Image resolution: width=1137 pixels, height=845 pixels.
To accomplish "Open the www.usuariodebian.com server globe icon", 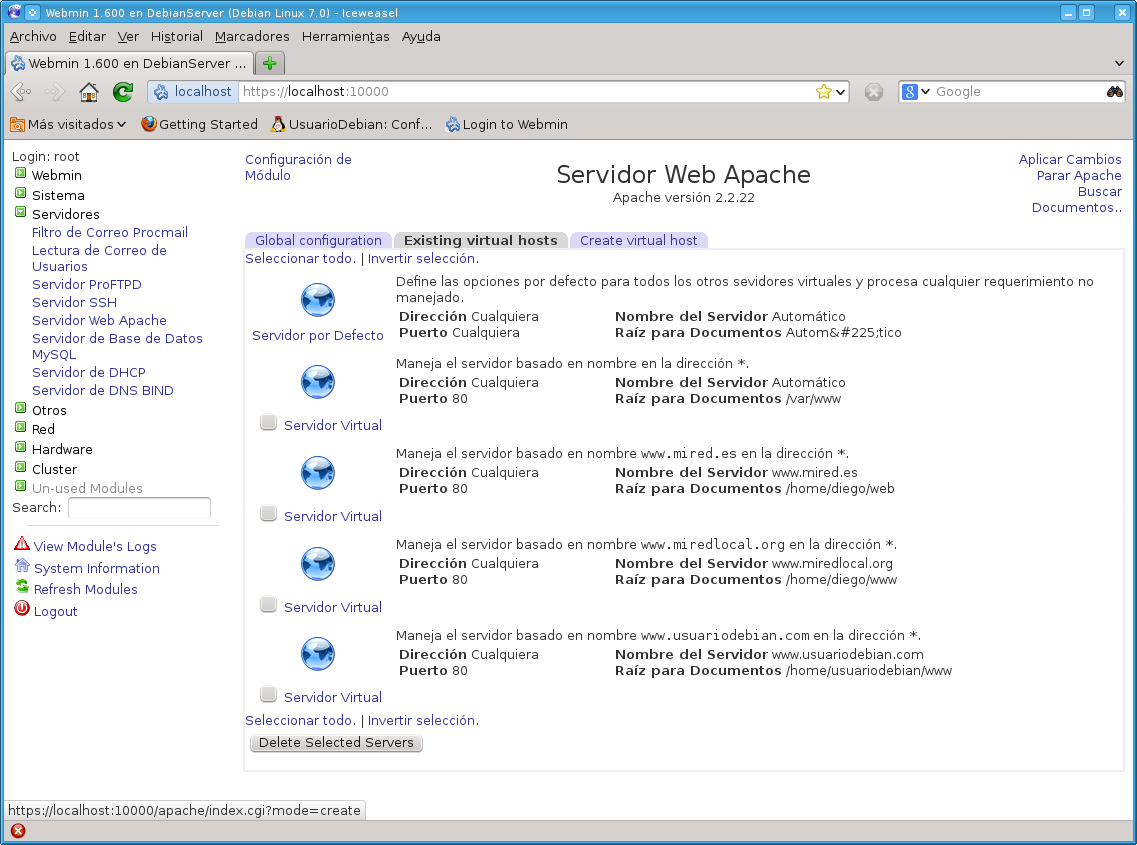I will (x=318, y=654).
